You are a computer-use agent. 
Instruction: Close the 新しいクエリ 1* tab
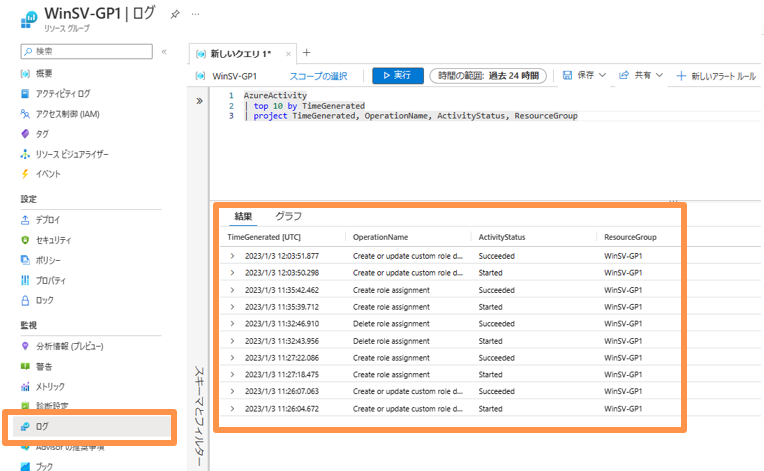(x=288, y=54)
